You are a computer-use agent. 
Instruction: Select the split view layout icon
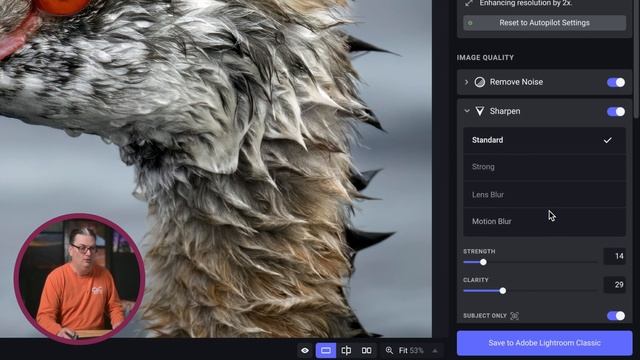(x=346, y=350)
